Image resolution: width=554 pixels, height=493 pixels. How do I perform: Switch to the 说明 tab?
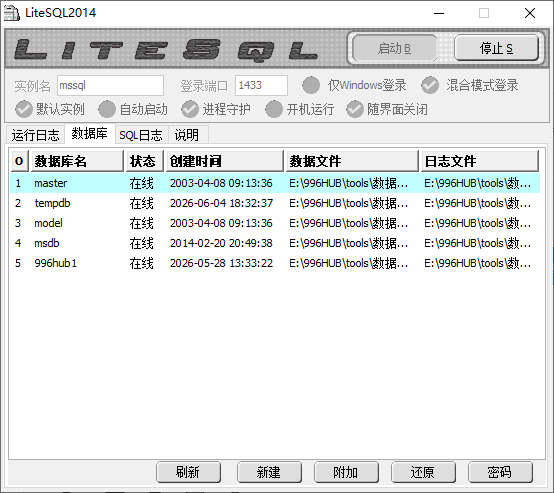coord(187,135)
